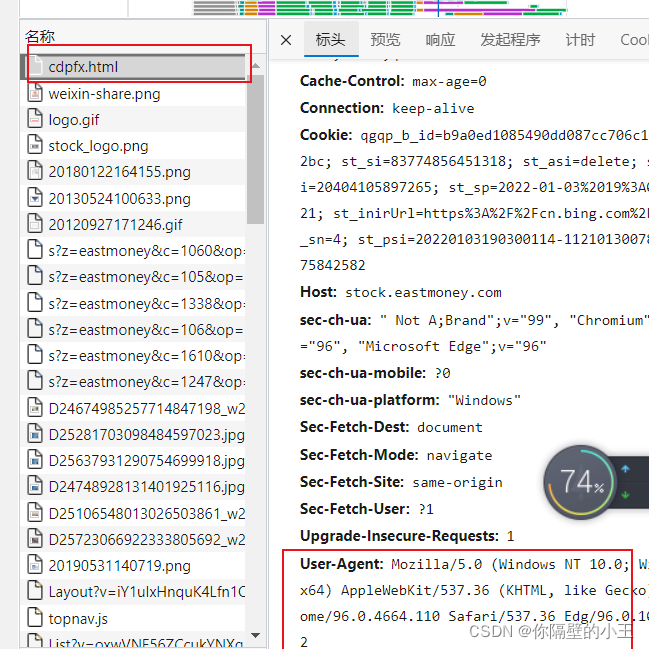Select the weixin-share.png request

(x=133, y=94)
